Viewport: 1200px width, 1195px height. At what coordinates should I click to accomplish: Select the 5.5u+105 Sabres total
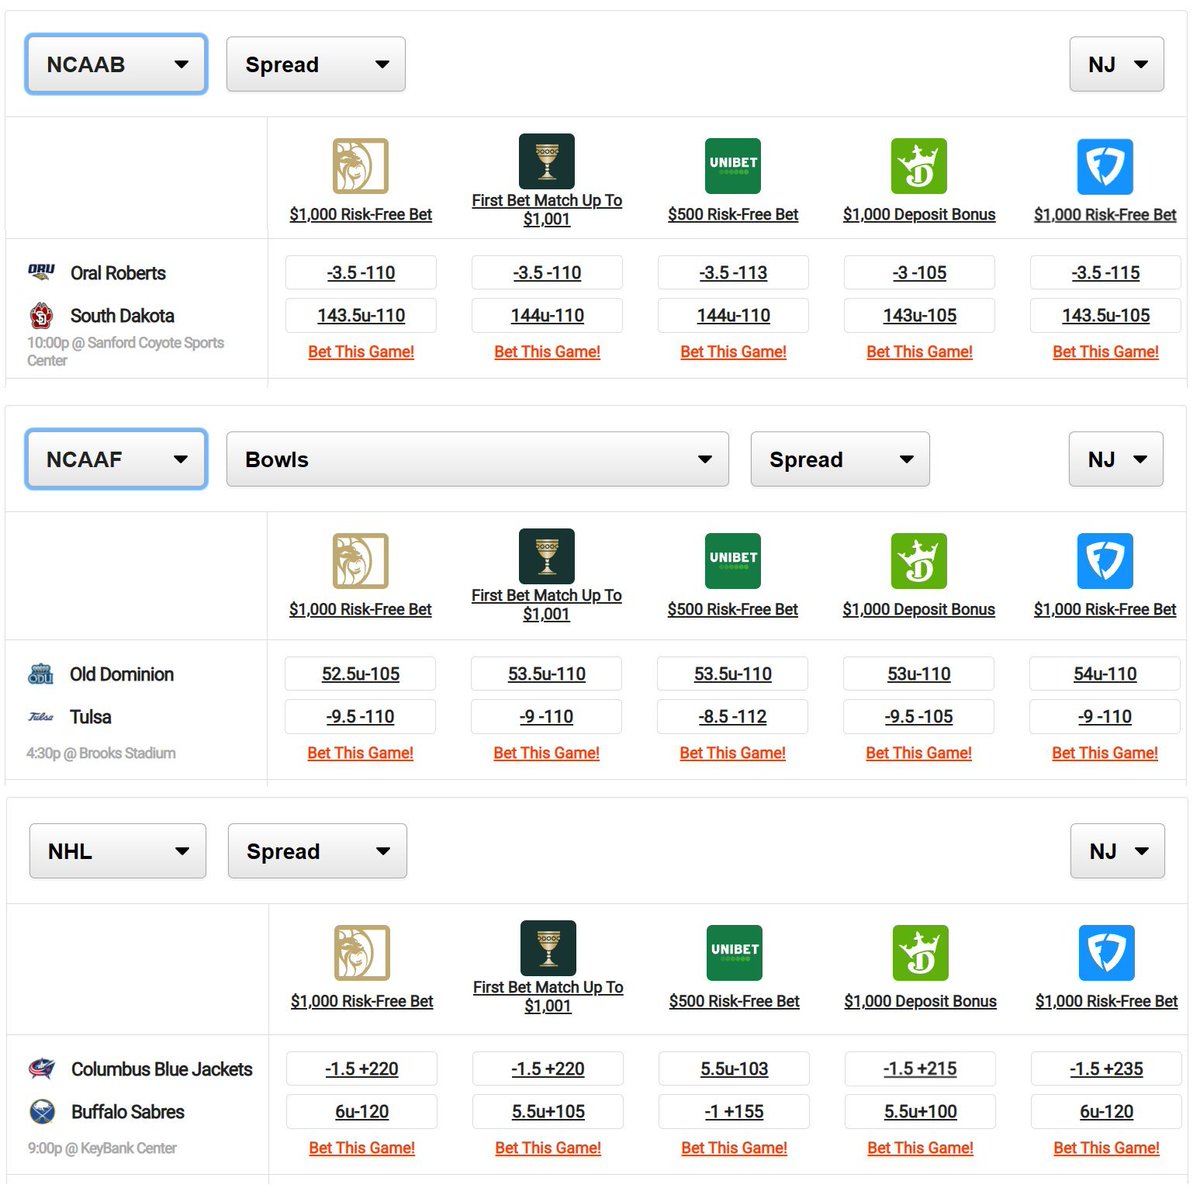pos(548,1112)
